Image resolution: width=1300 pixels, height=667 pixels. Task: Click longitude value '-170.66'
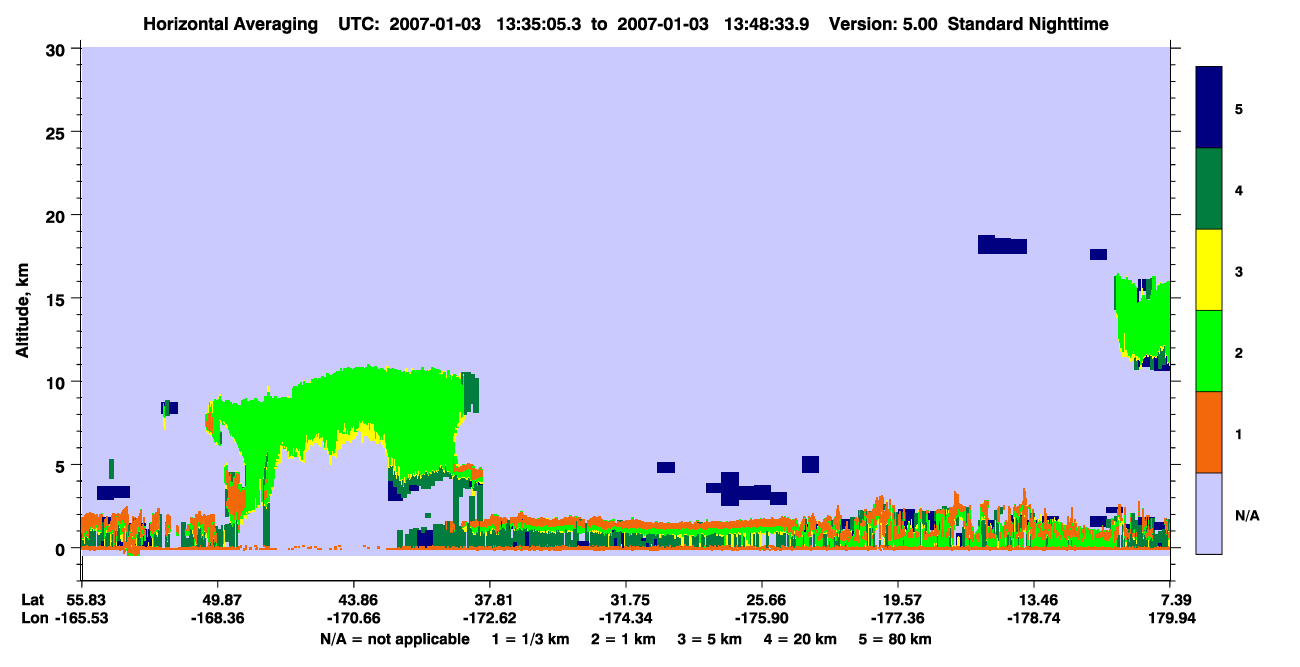pos(353,618)
